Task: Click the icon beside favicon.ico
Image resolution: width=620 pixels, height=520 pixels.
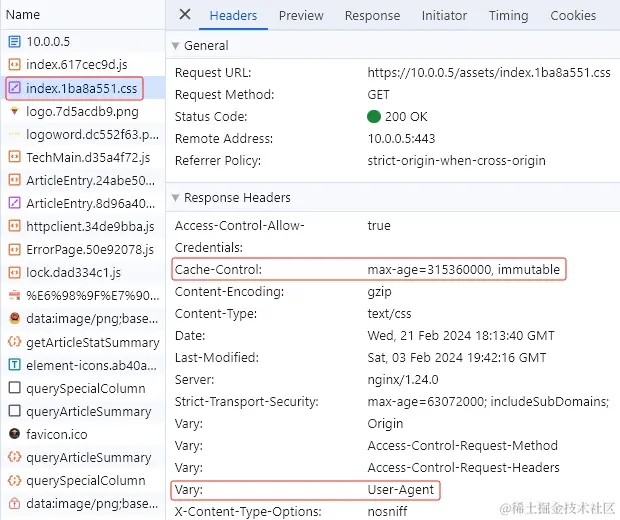Action: pos(14,434)
